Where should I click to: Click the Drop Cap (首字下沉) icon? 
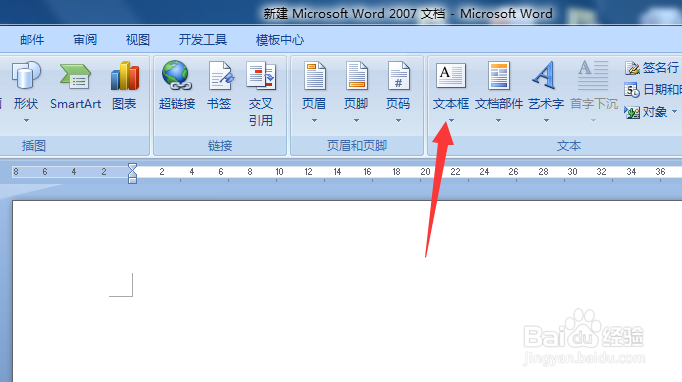coord(593,75)
